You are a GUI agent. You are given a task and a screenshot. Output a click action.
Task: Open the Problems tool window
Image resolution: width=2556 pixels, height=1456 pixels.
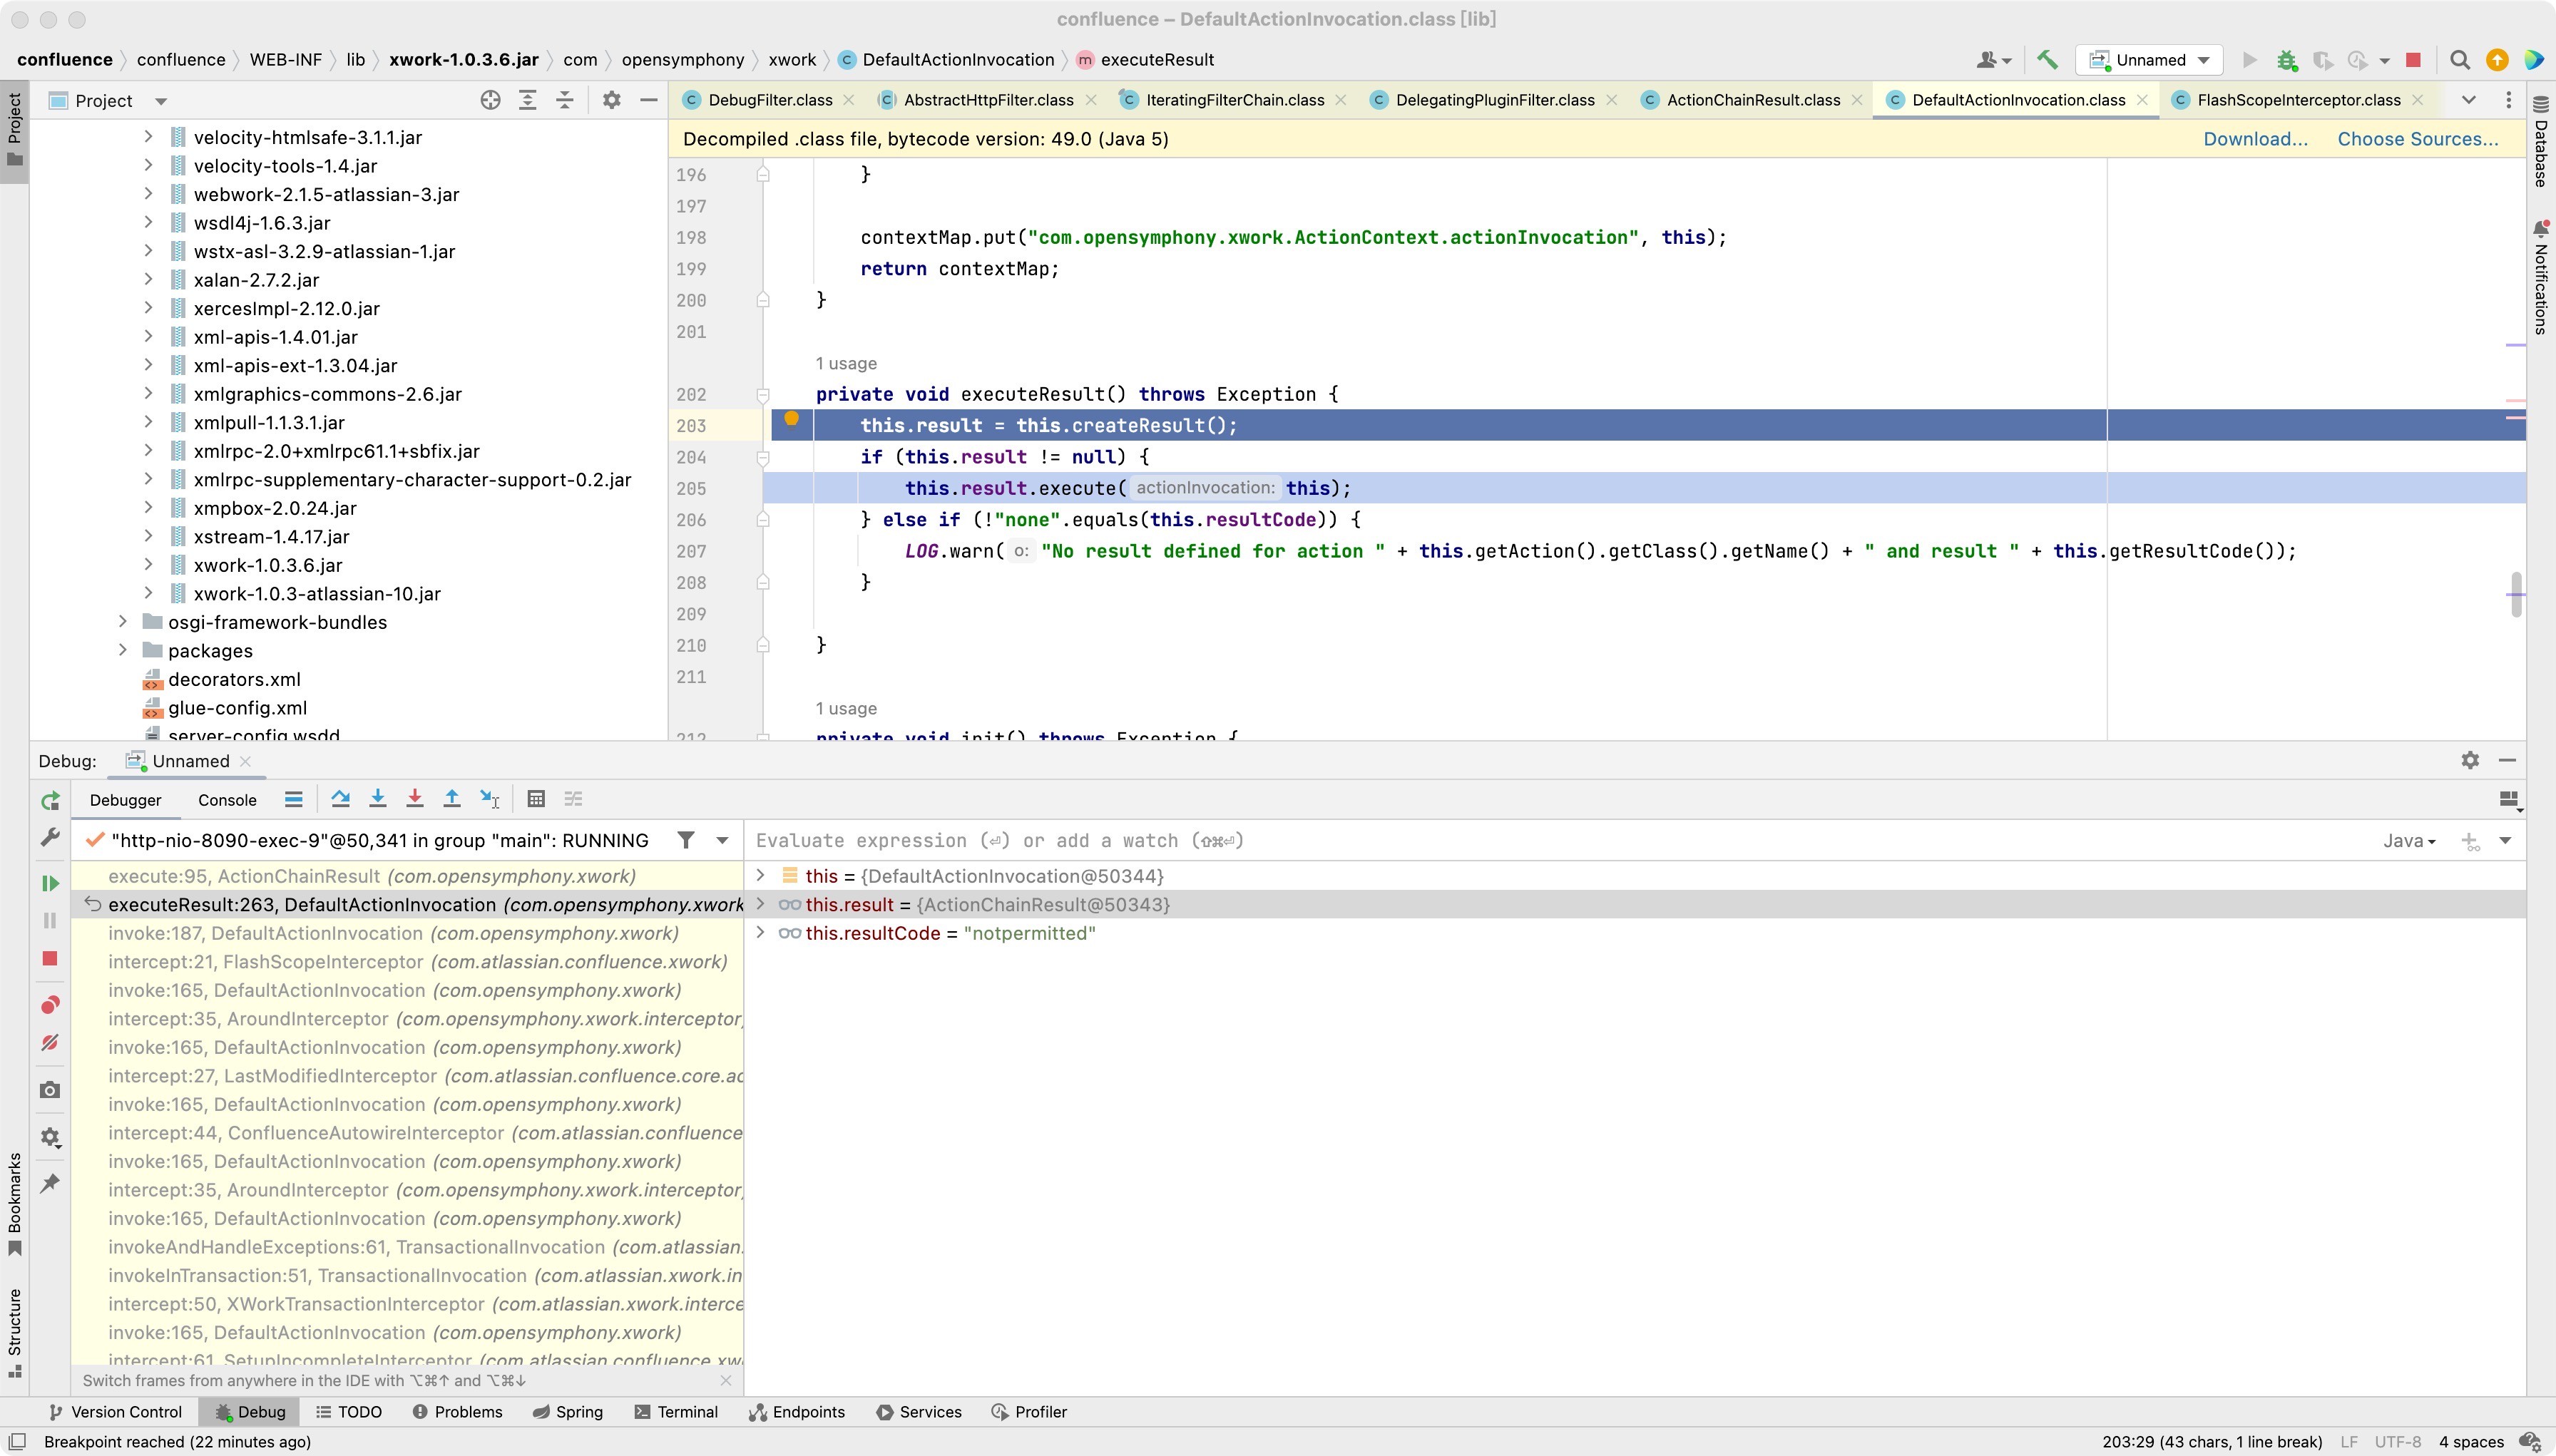[x=457, y=1412]
